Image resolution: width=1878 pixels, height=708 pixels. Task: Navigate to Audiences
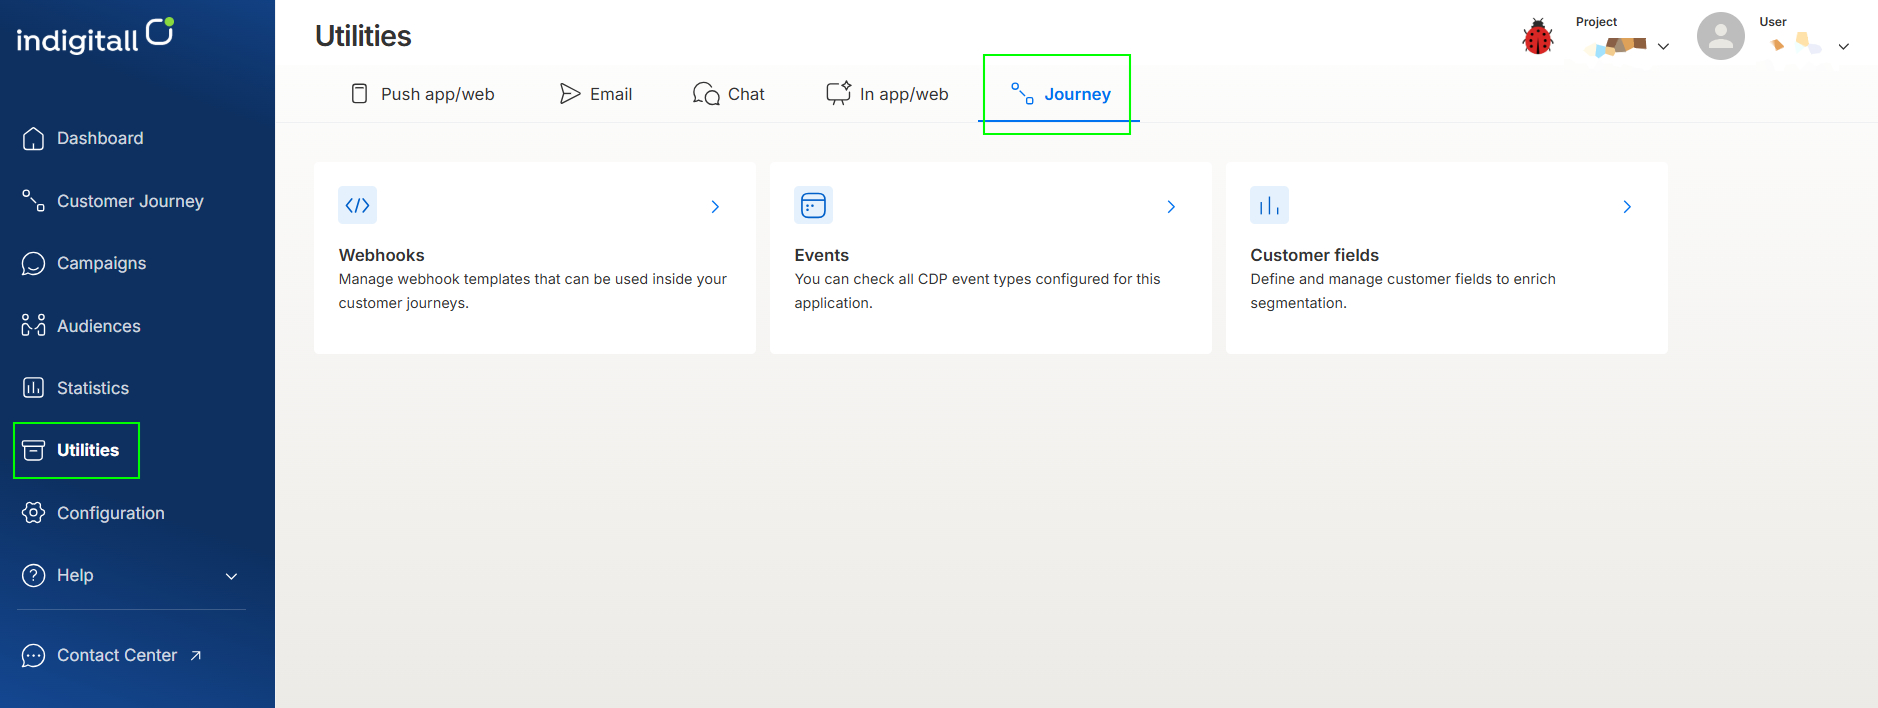pos(99,326)
